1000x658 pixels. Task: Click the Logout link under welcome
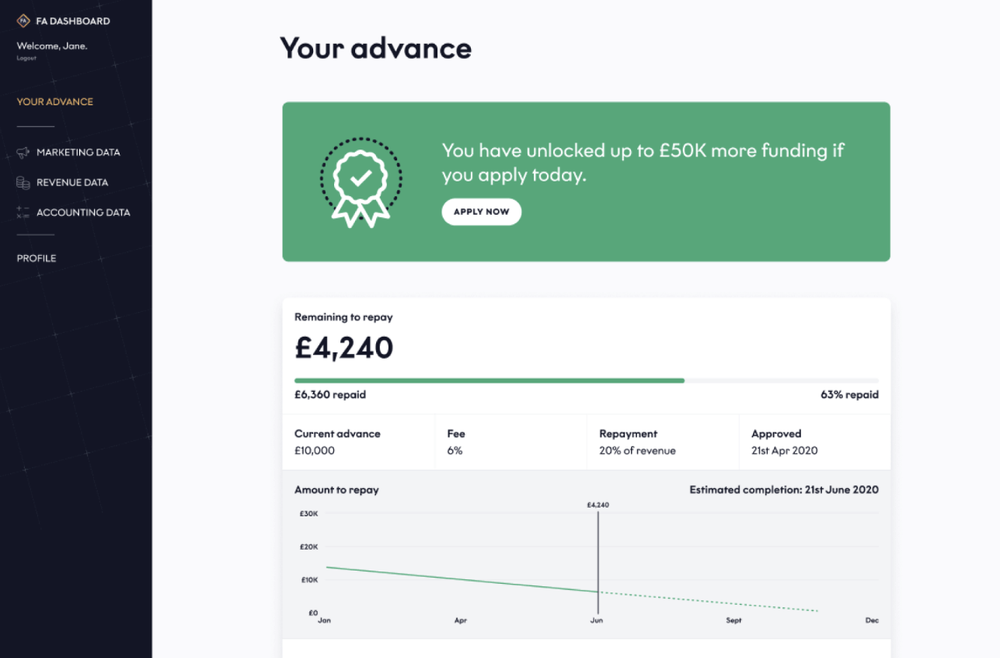pyautogui.click(x=26, y=58)
